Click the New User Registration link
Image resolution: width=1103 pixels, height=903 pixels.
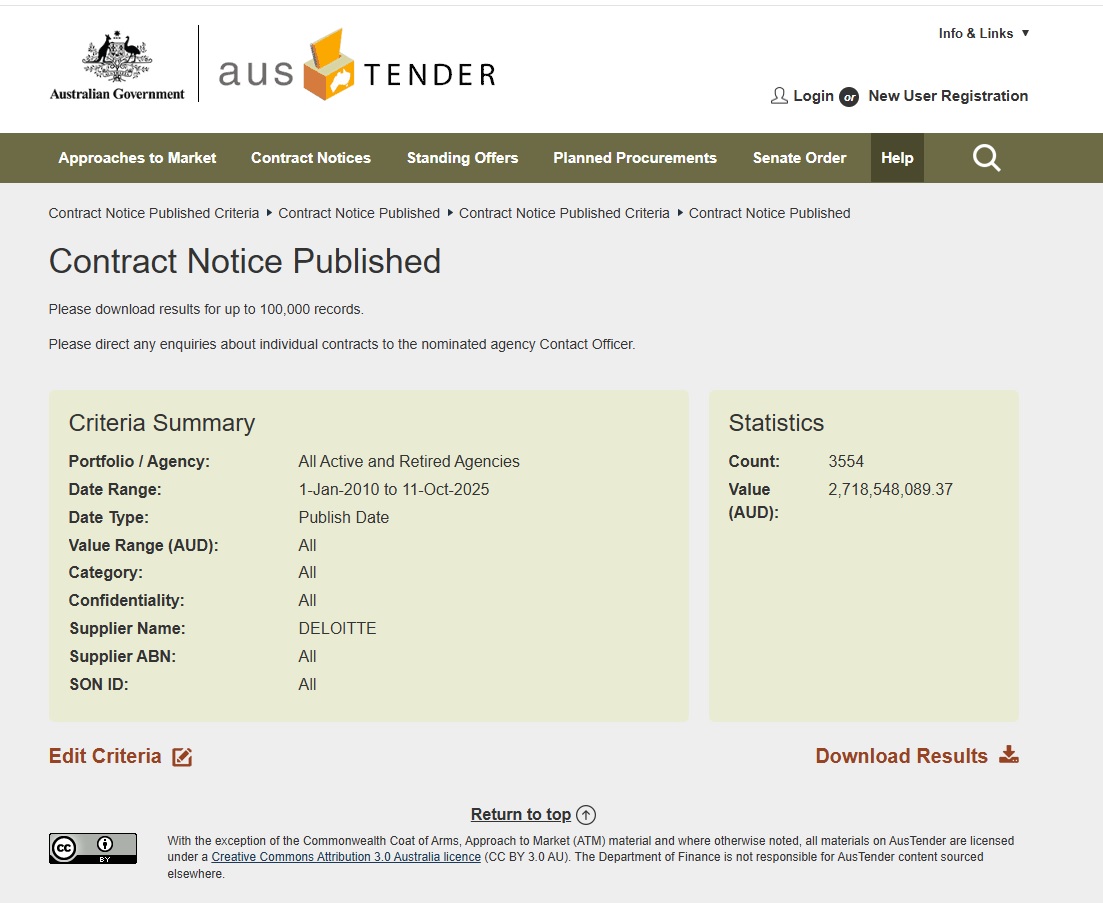coord(948,96)
